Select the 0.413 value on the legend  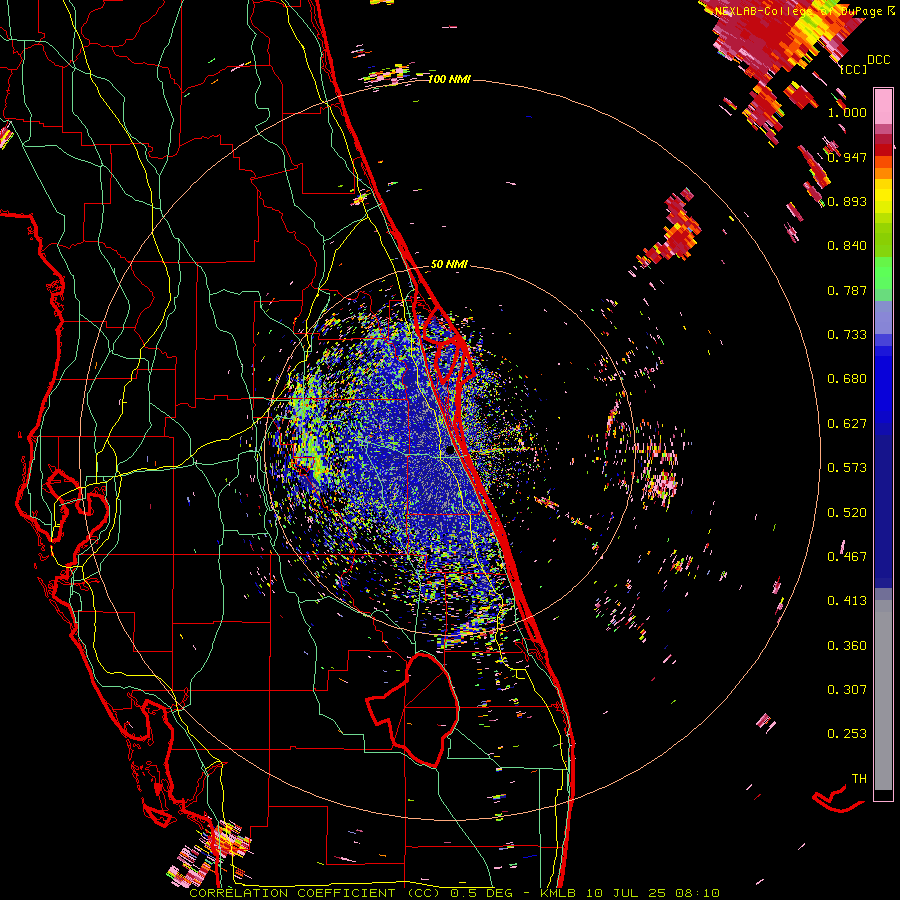pyautogui.click(x=847, y=601)
